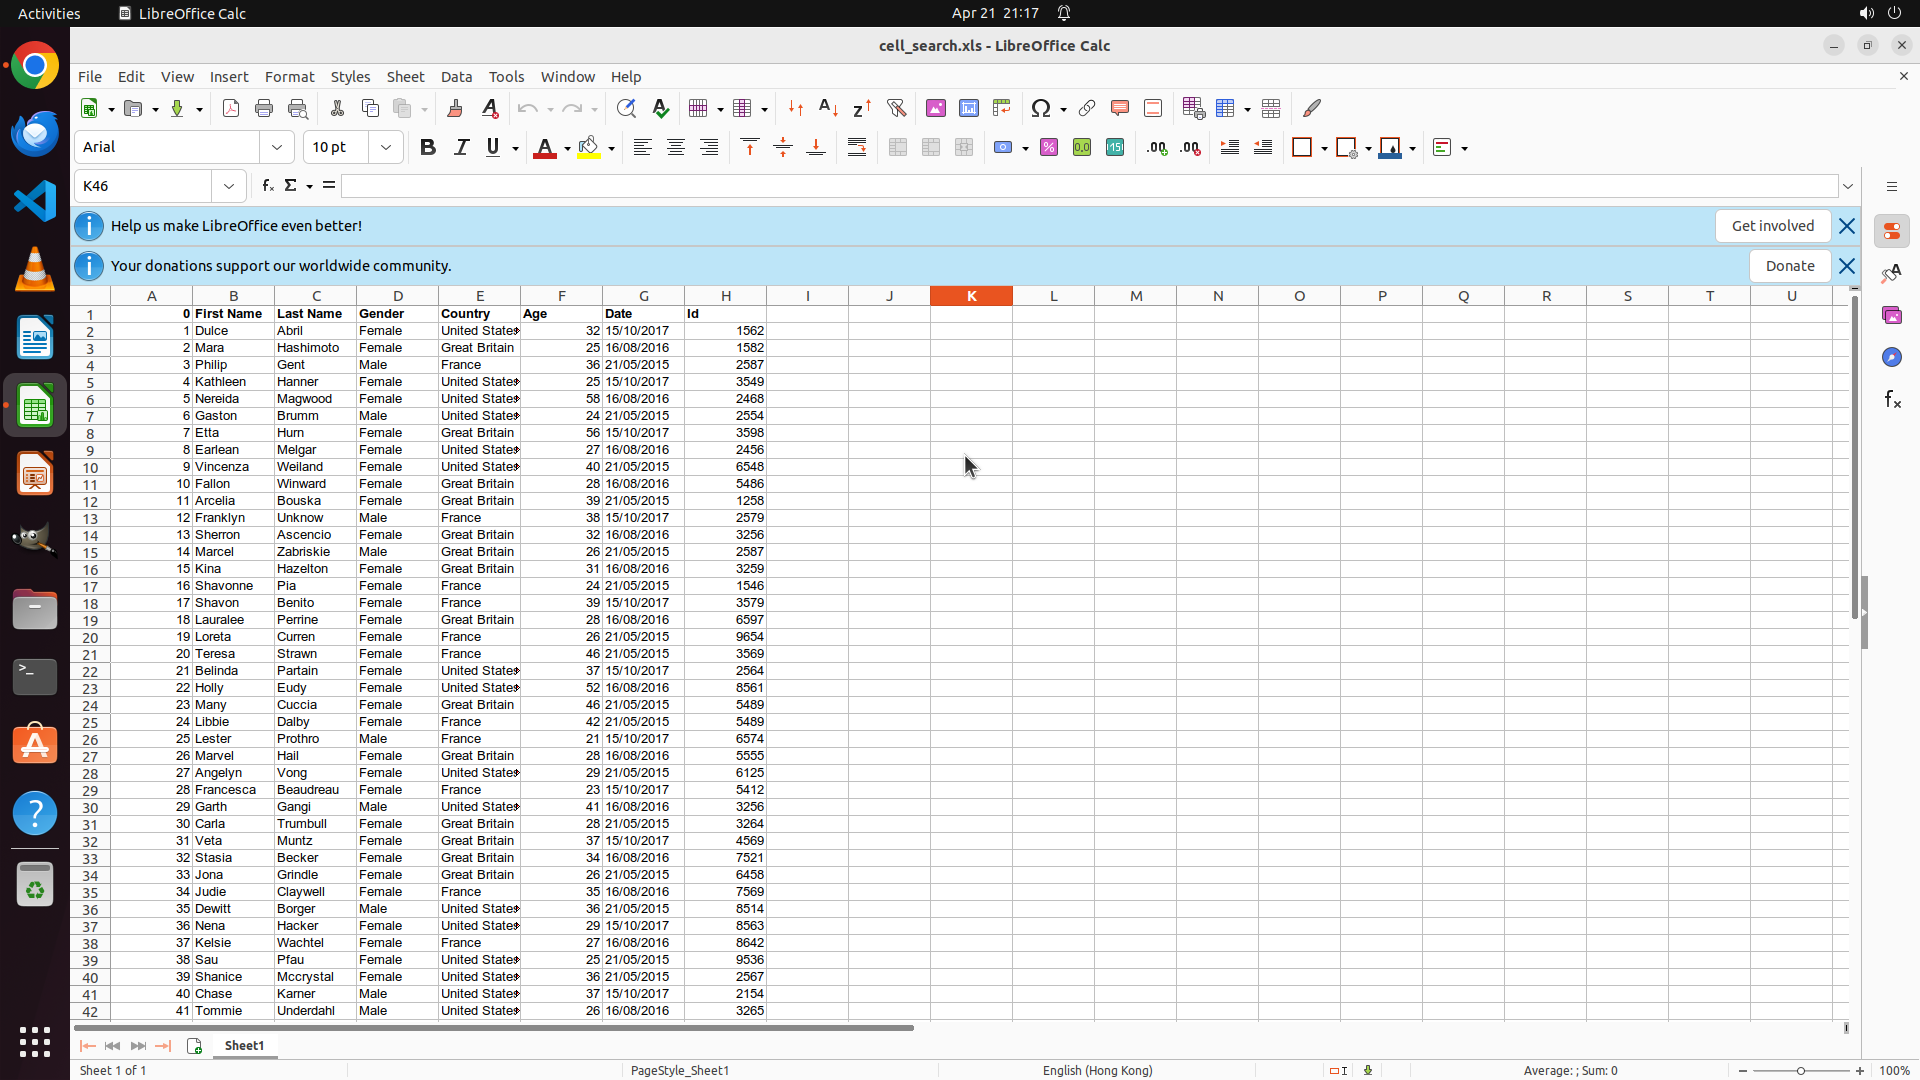Viewport: 1920px width, 1080px height.
Task: Expand the Font Name dropdown
Action: [x=277, y=148]
